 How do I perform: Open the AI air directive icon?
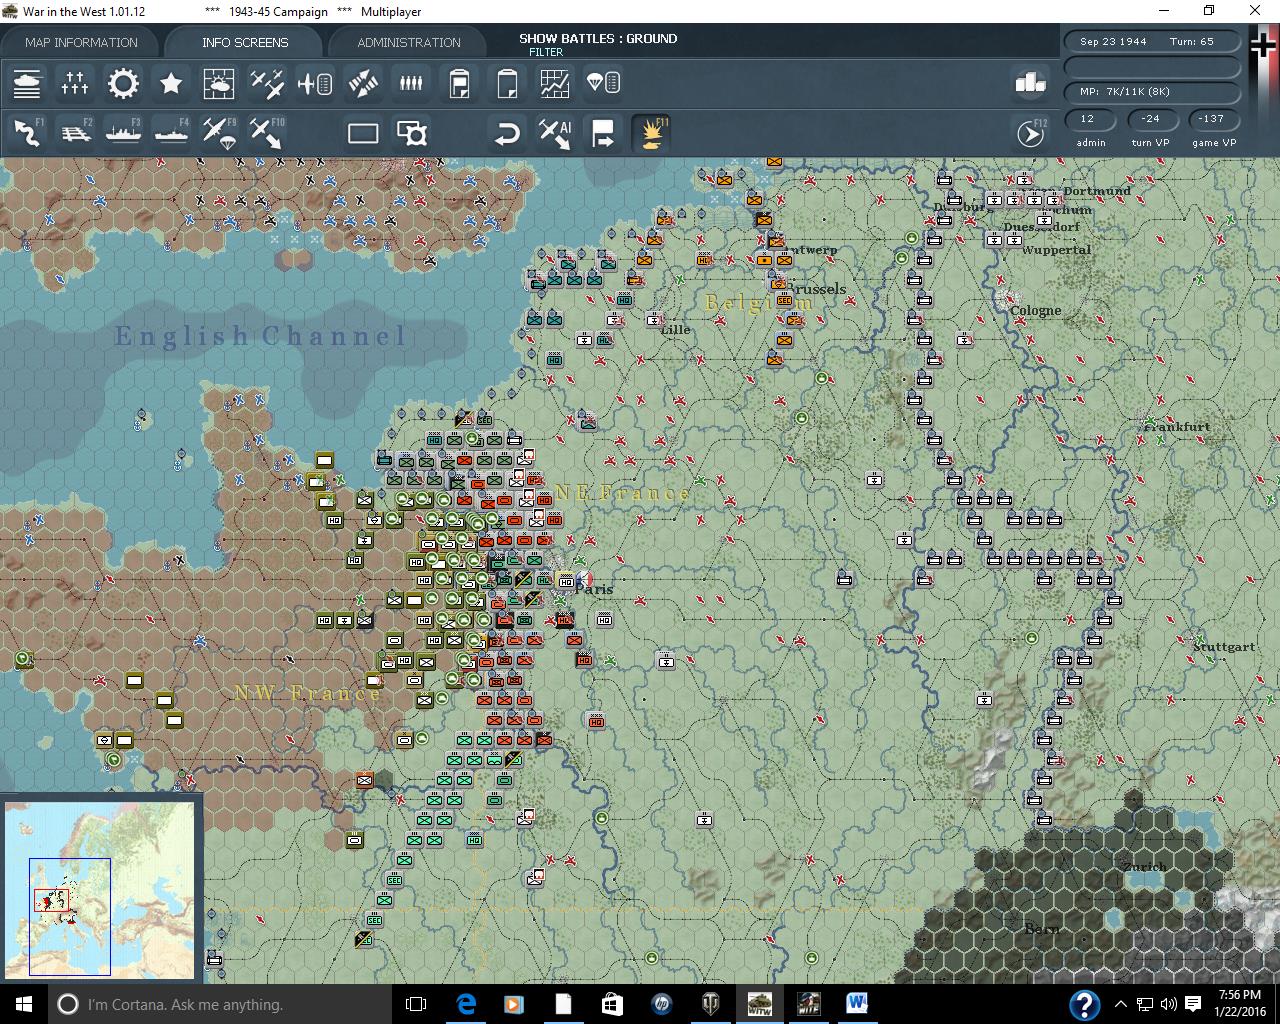(x=555, y=133)
